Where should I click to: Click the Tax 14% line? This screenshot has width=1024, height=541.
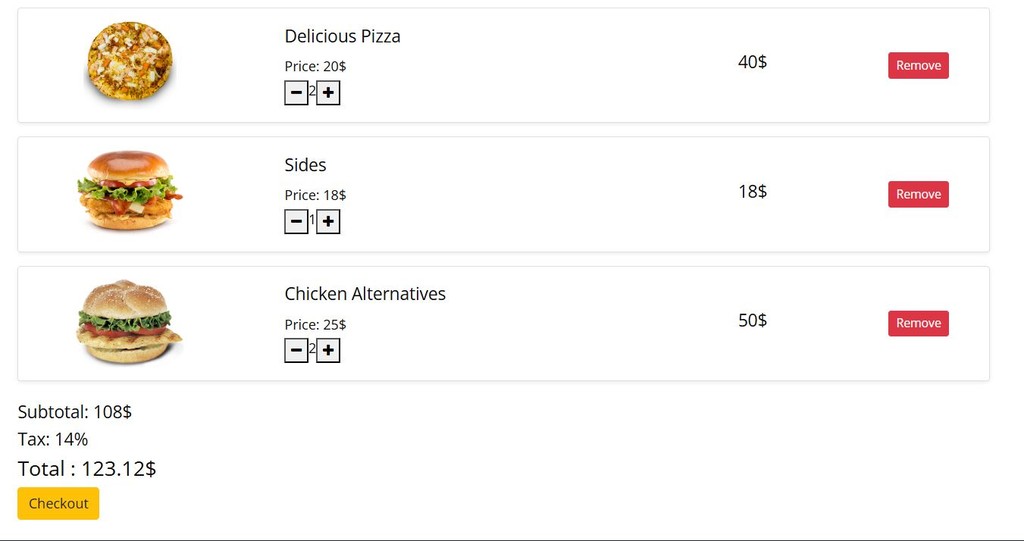click(53, 440)
